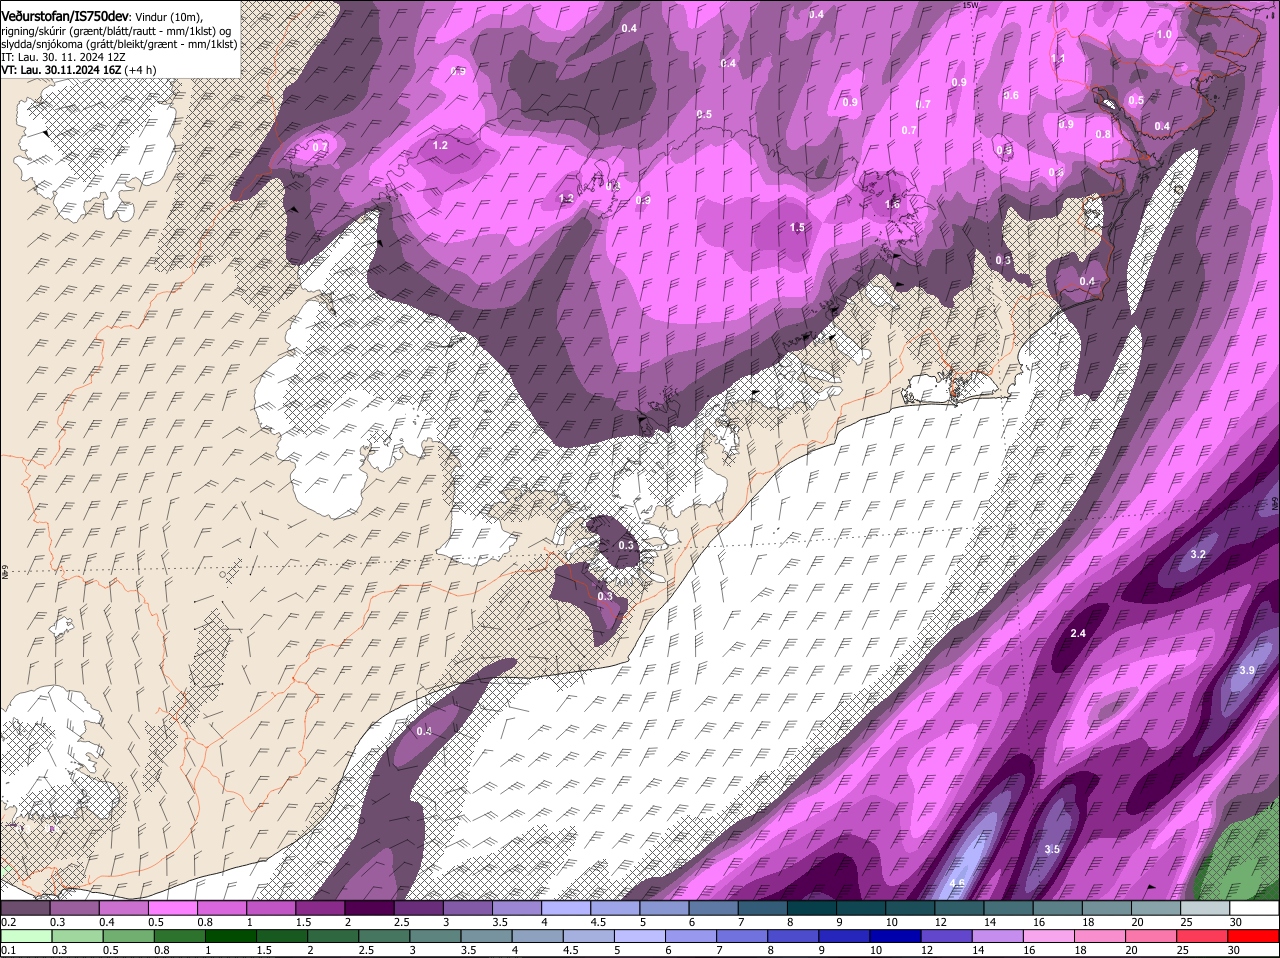This screenshot has height=958, width=1280.
Task: Click the bright pink swatch between 0.5 and 0.8 on upper scale
Action: [x=172, y=908]
